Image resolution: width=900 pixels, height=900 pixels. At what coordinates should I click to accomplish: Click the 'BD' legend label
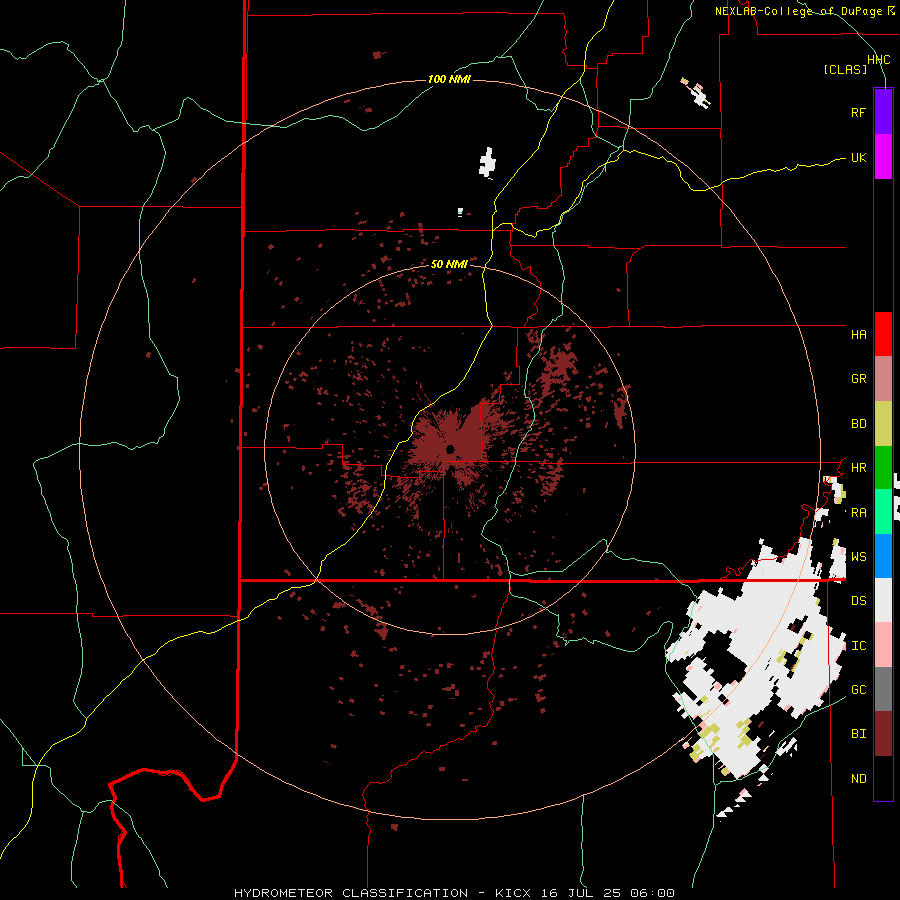point(858,424)
